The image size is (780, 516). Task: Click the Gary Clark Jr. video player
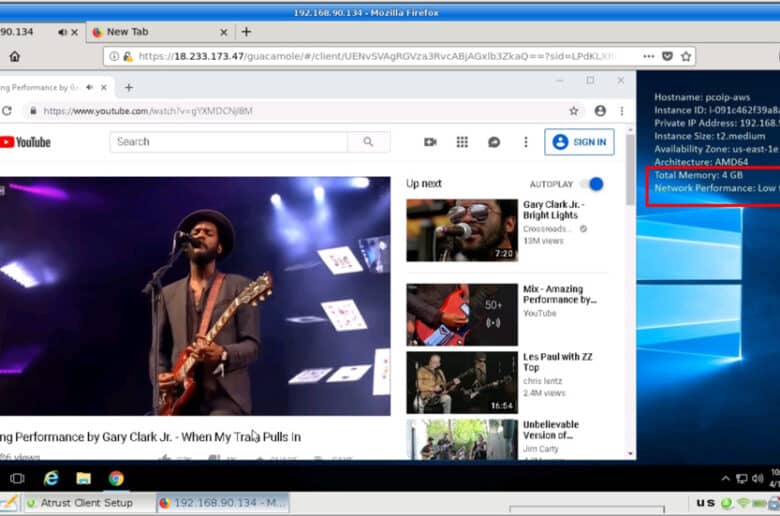[195, 296]
